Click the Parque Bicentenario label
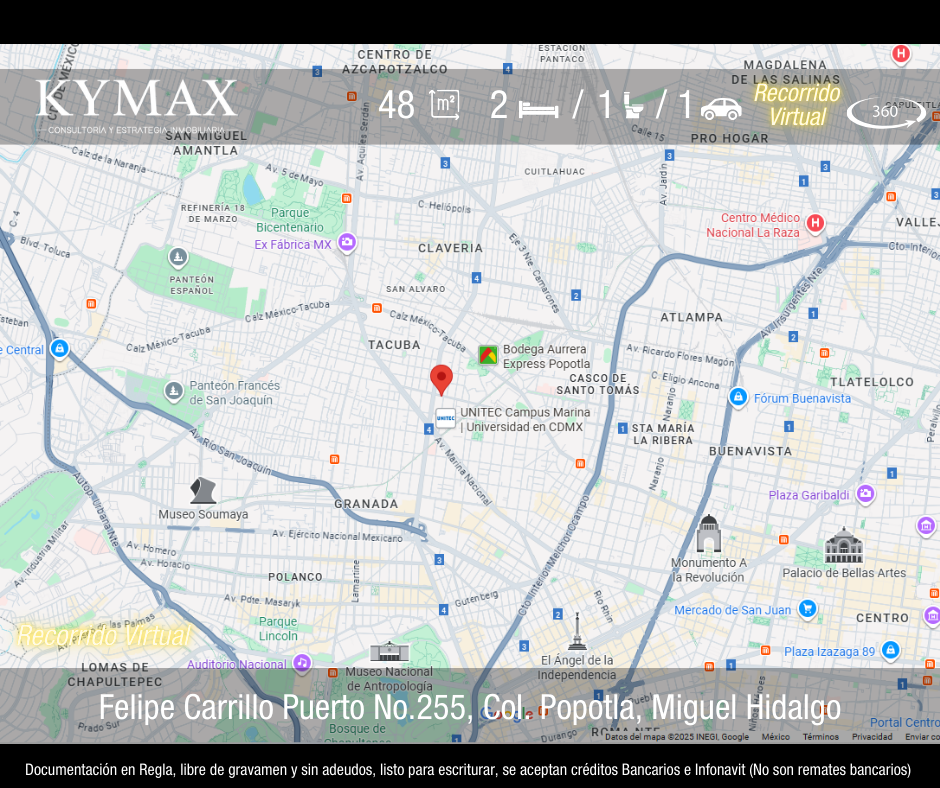The image size is (940, 788). [x=290, y=219]
